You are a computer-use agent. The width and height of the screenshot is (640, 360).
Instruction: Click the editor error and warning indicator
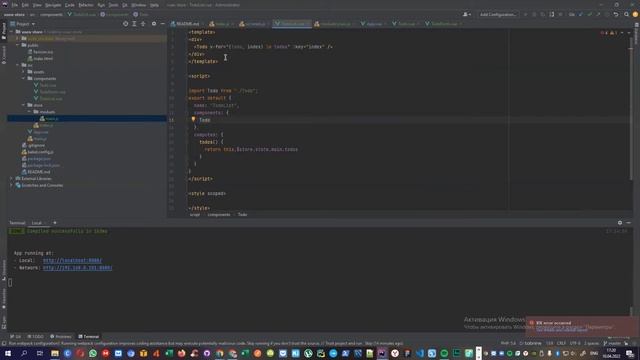[x=609, y=33]
